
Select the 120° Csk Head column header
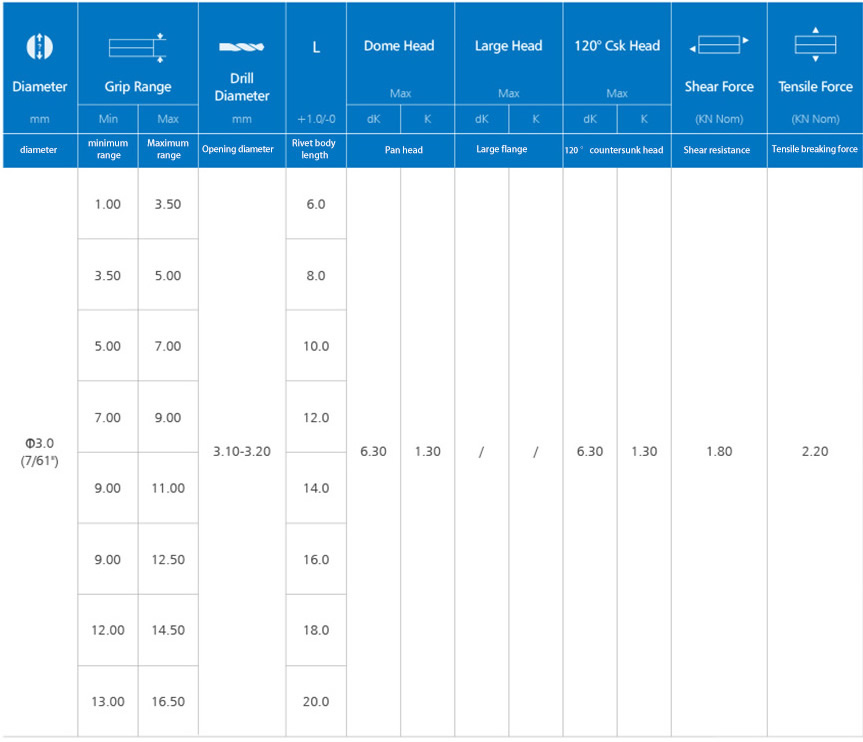pyautogui.click(x=617, y=46)
